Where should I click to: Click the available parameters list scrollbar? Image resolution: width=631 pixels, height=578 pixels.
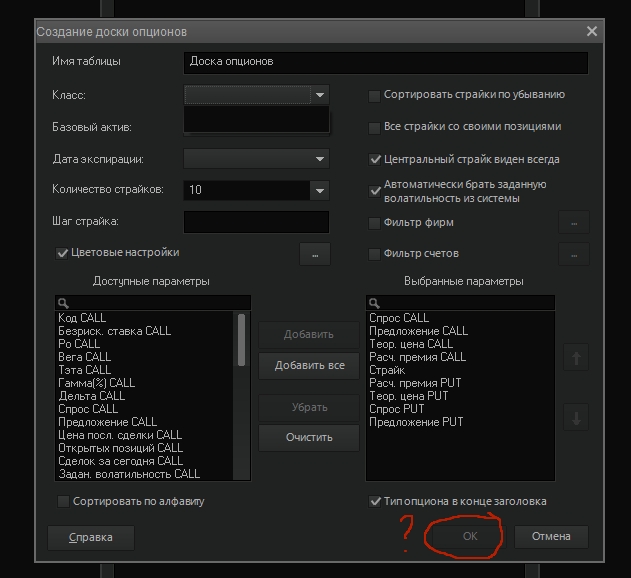(241, 340)
